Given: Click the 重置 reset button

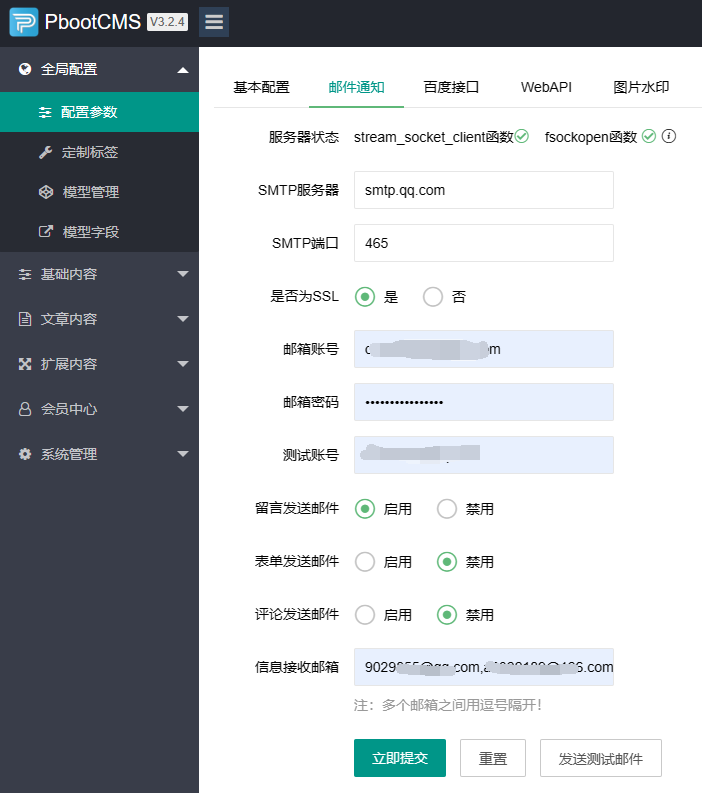Looking at the screenshot, I should tap(493, 758).
